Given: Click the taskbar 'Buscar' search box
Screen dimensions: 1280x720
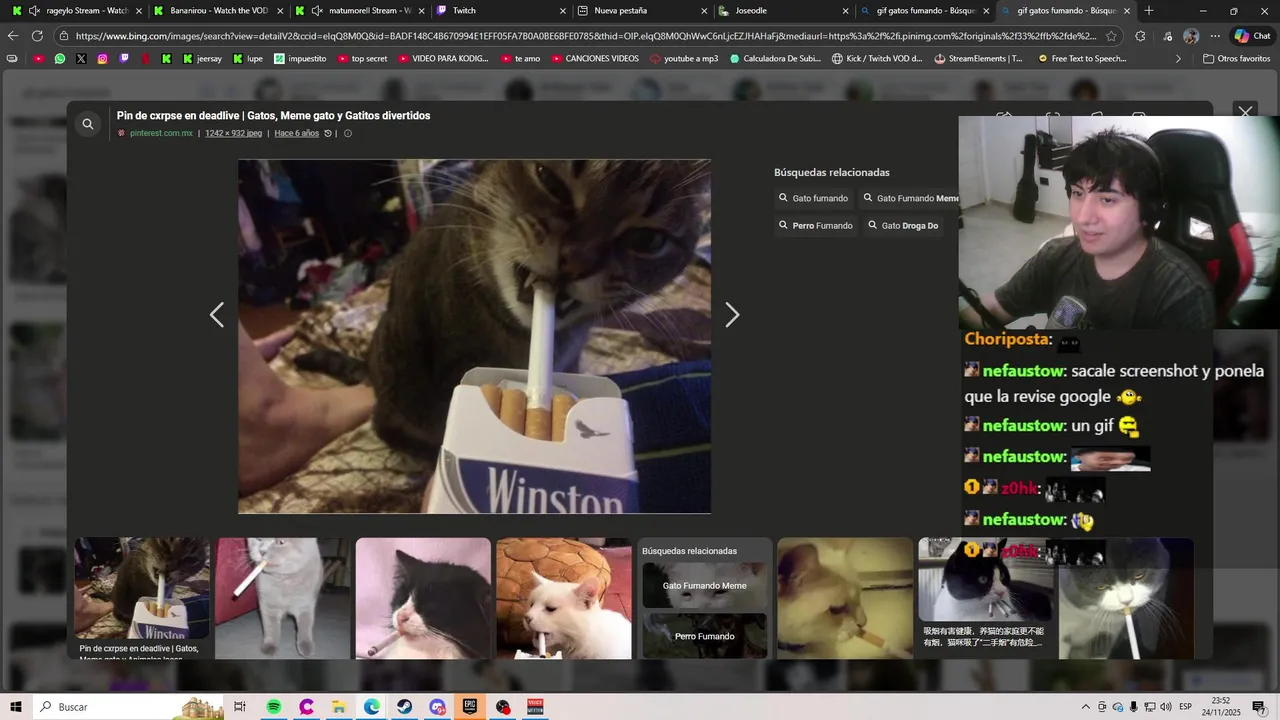Looking at the screenshot, I should click(x=130, y=707).
